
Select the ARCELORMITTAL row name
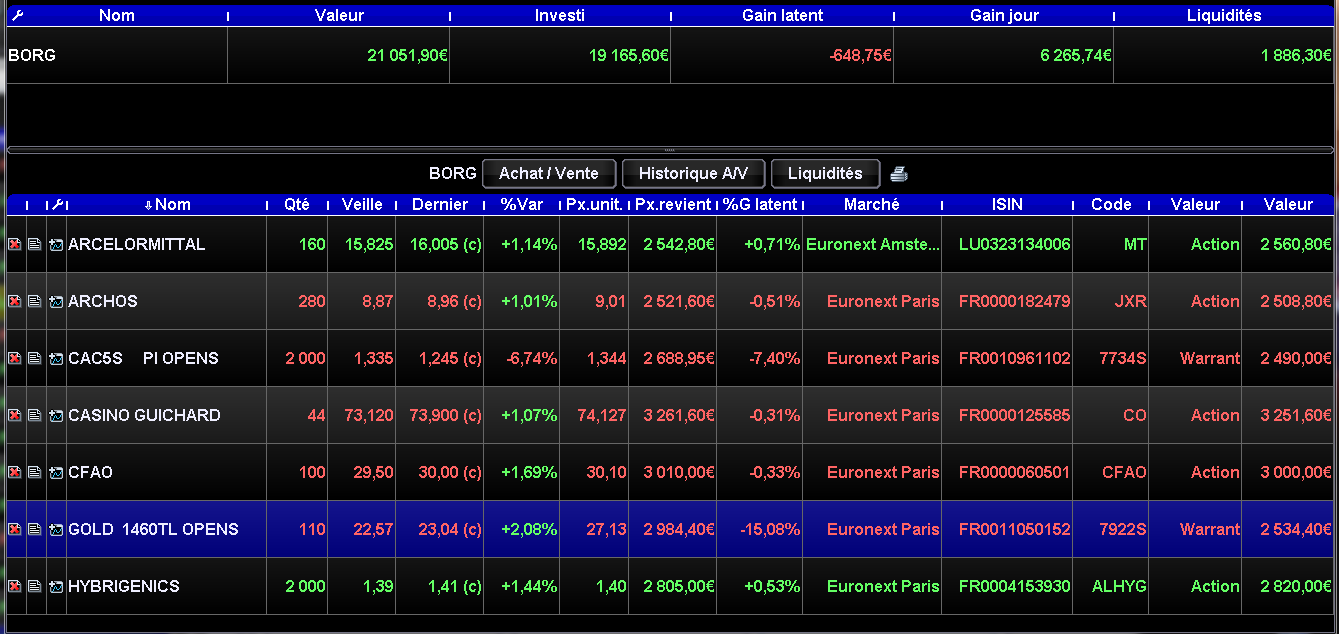137,245
